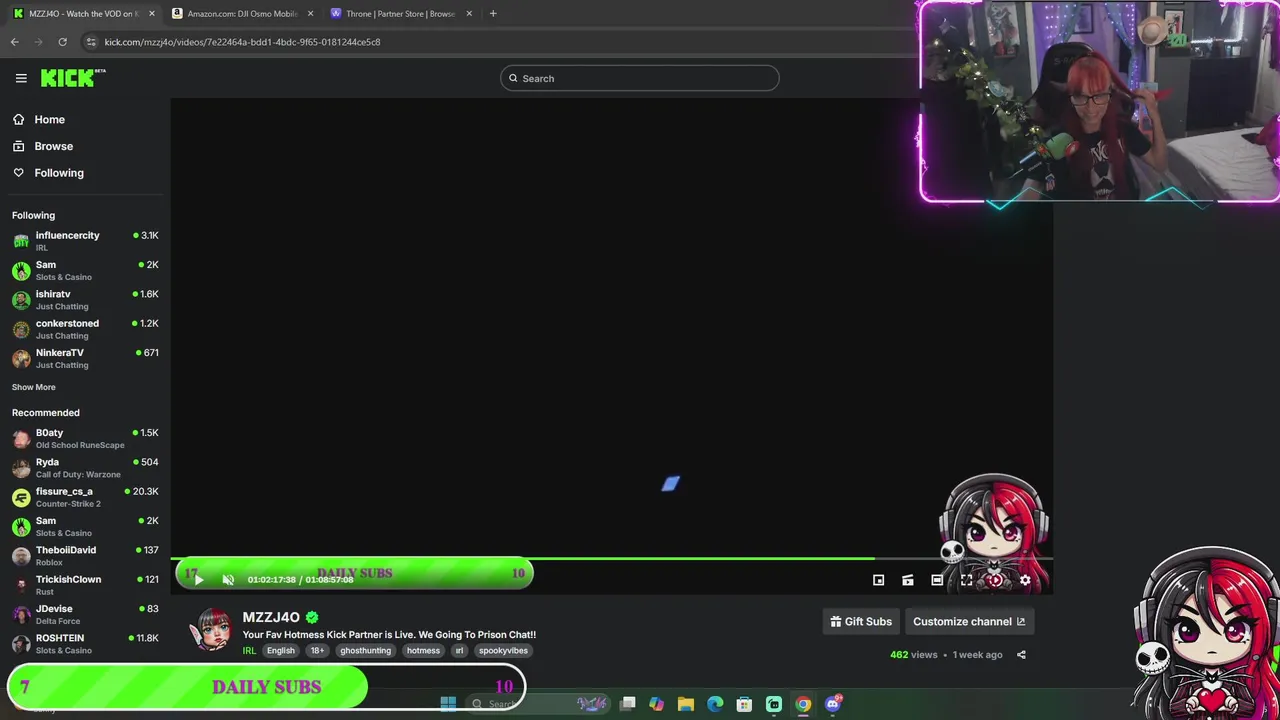This screenshot has height=720, width=1280.
Task: Open B0aty recommended channel
Action: (x=85, y=438)
